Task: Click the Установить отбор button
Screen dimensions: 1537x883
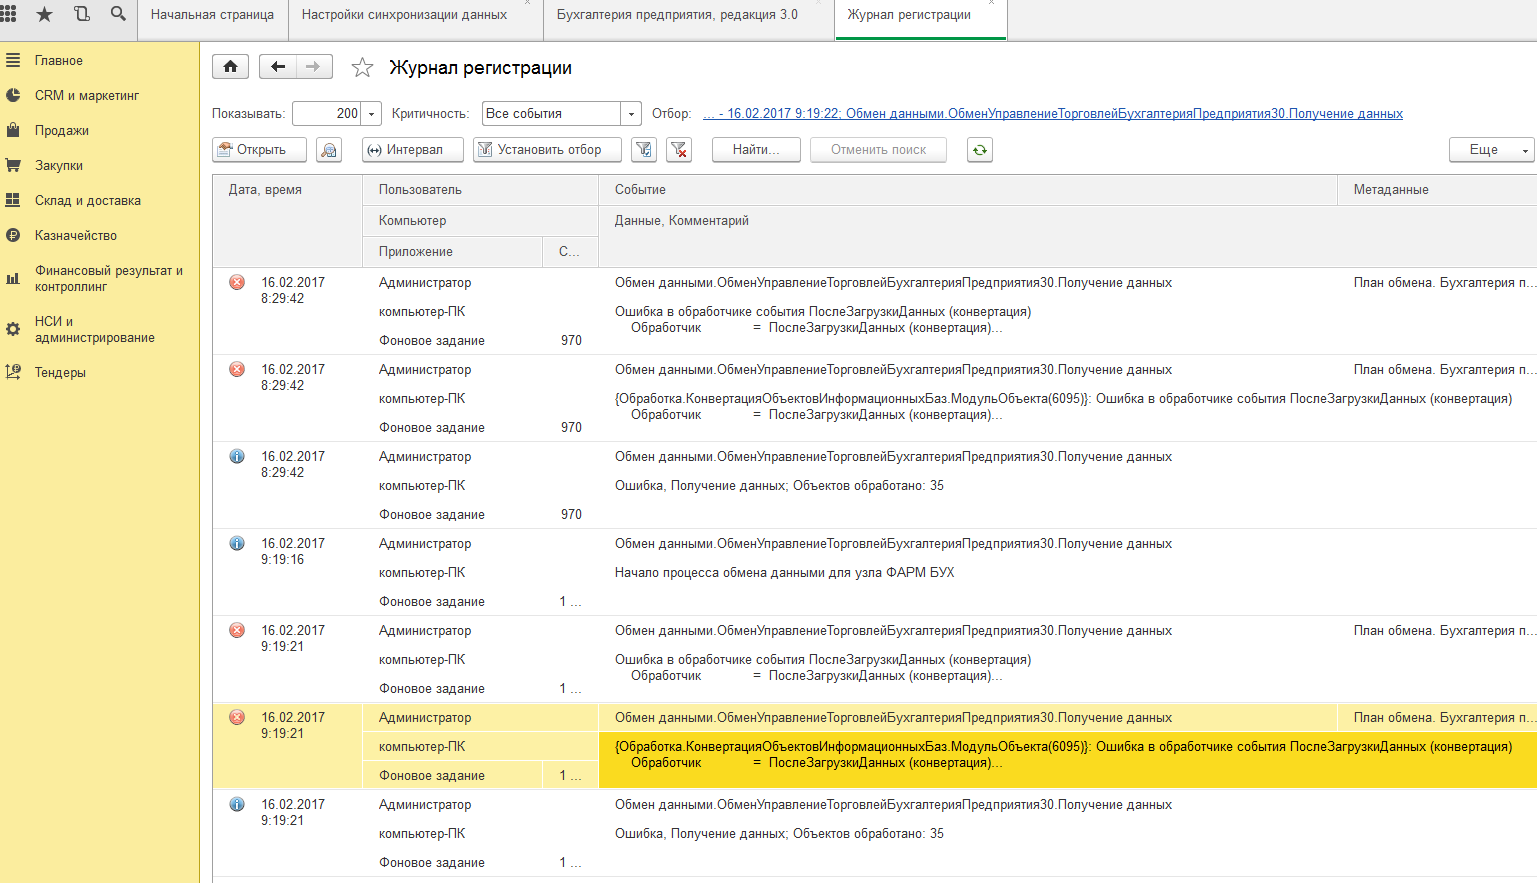Action: point(547,150)
